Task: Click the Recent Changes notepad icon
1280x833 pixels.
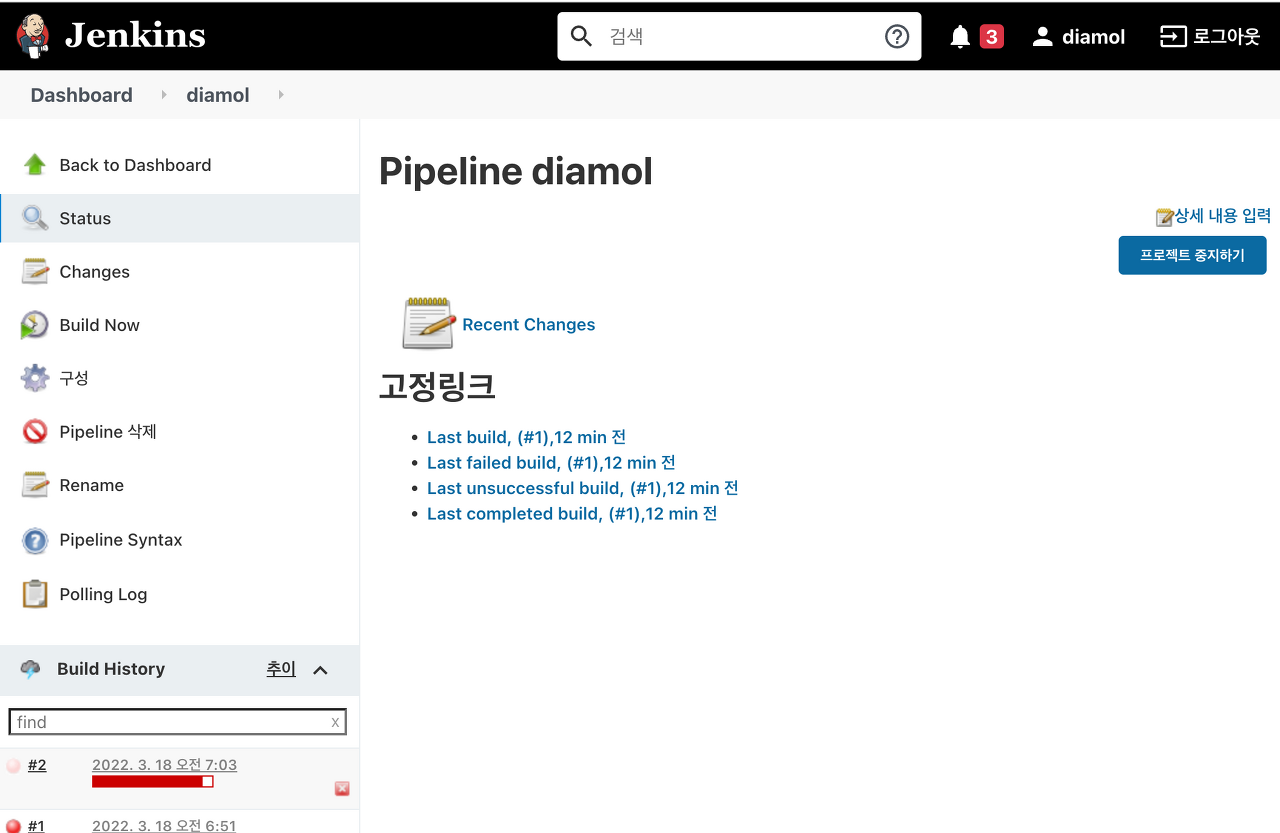Action: [x=428, y=323]
